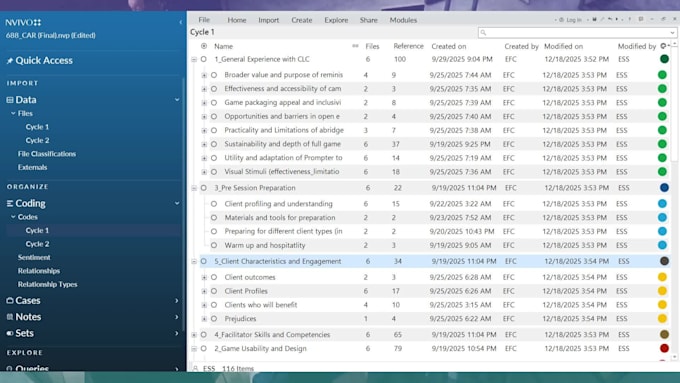The height and width of the screenshot is (383, 680).
Task: Click the Undo arrow in the top toolbar
Action: click(610, 19)
